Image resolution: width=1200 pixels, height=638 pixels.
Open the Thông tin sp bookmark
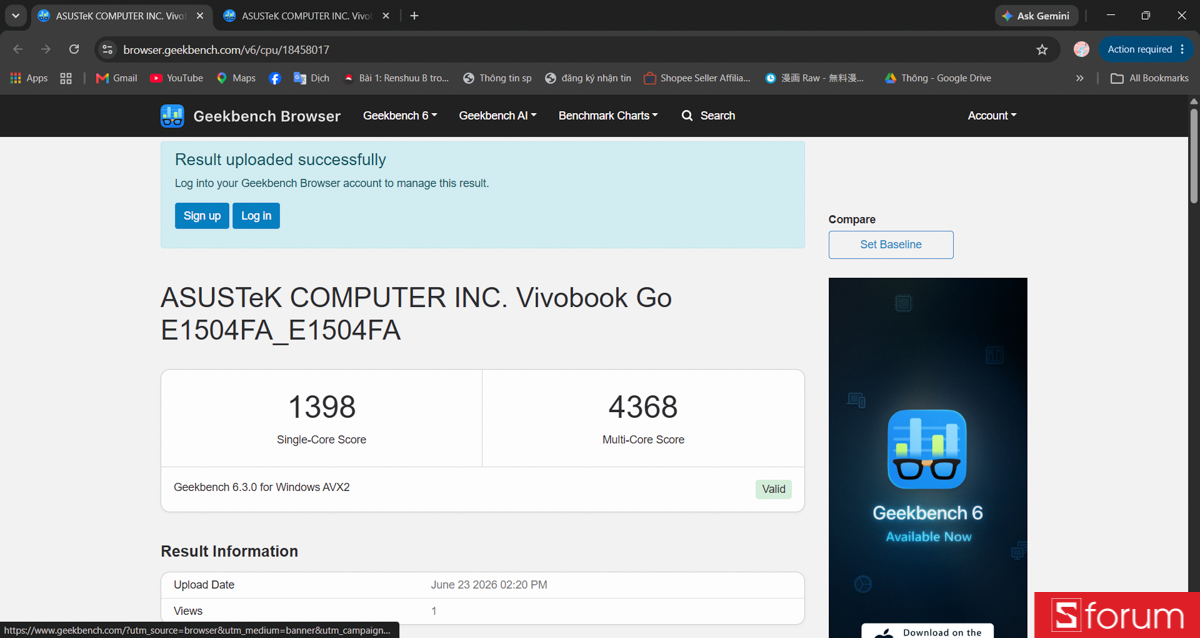497,78
